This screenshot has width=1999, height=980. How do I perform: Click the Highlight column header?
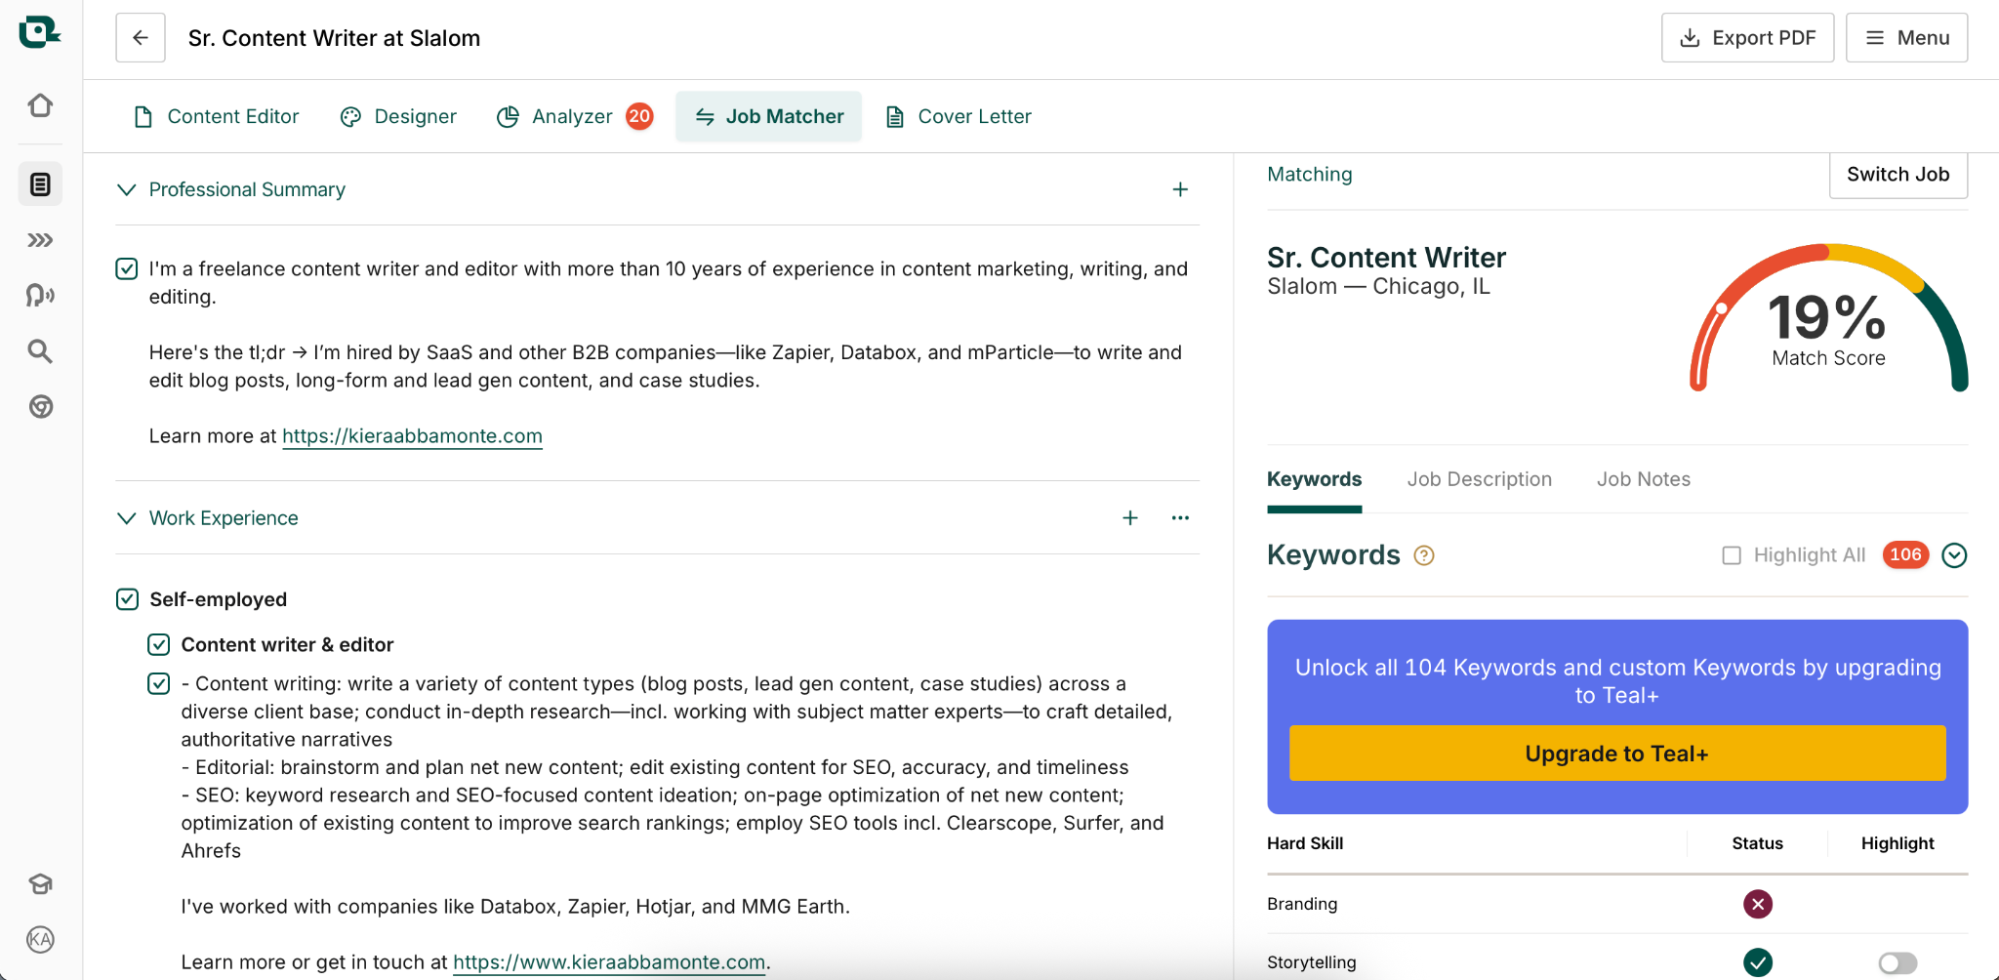(x=1897, y=843)
